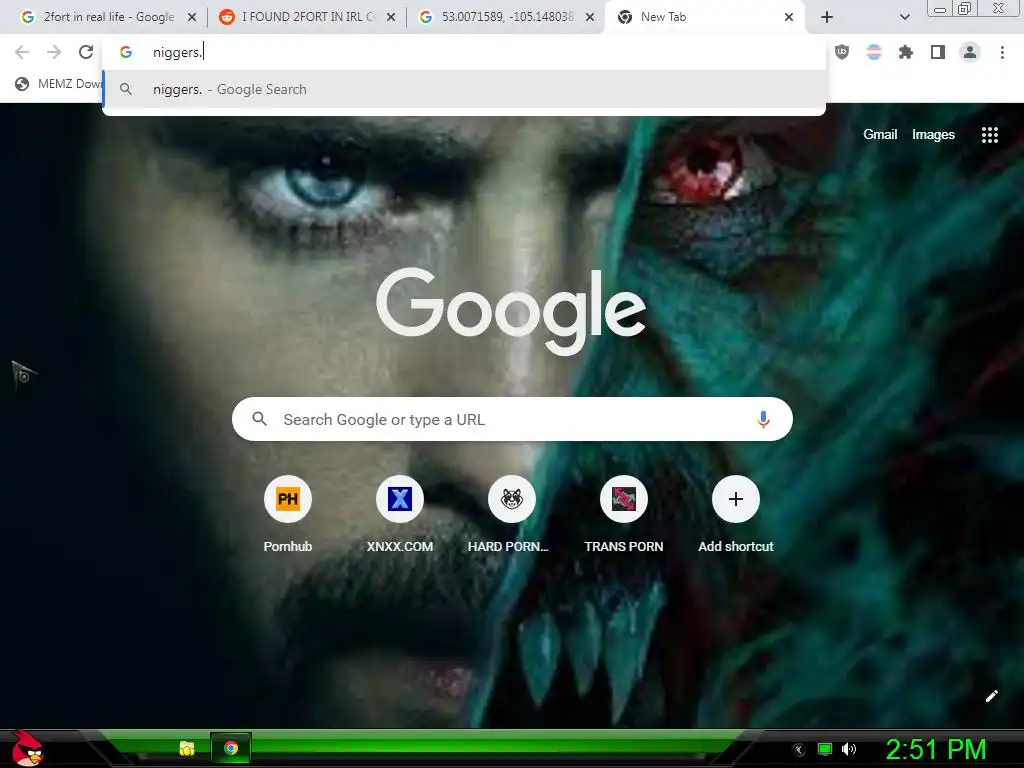Open the pink-arrows shortcut tile
The image size is (1024, 768).
point(624,513)
